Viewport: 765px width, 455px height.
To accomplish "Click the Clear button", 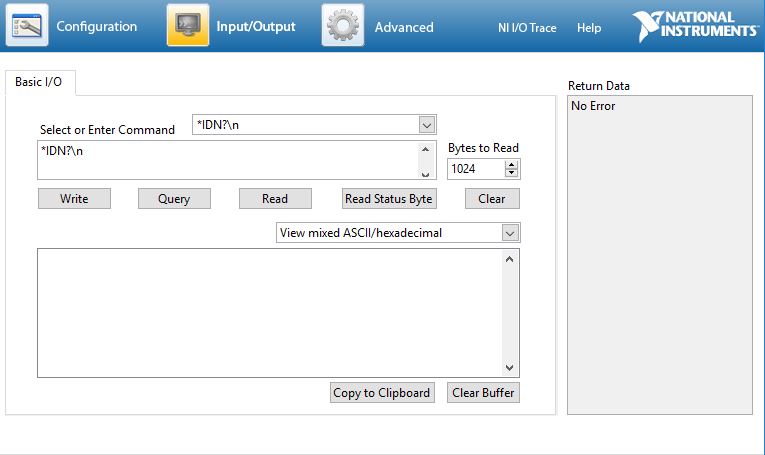I will click(x=492, y=198).
